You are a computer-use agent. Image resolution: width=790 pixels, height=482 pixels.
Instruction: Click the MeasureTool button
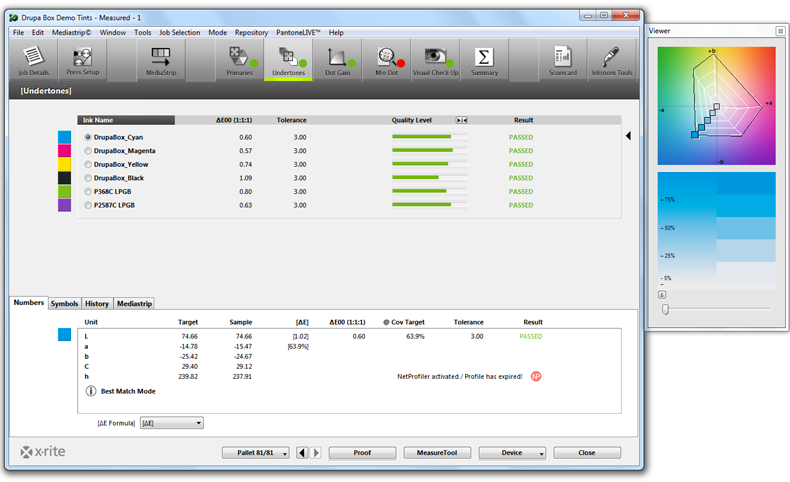pos(437,453)
